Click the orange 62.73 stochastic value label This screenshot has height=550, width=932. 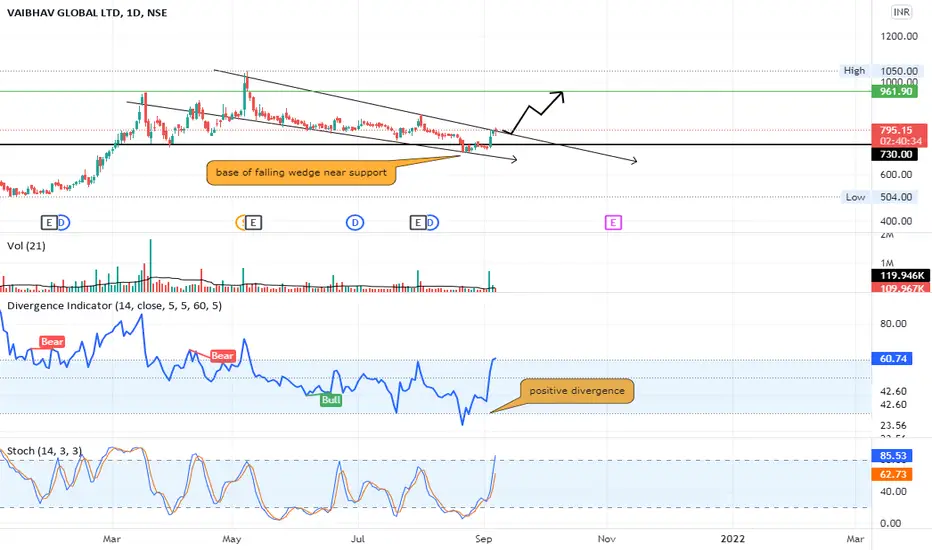892,474
